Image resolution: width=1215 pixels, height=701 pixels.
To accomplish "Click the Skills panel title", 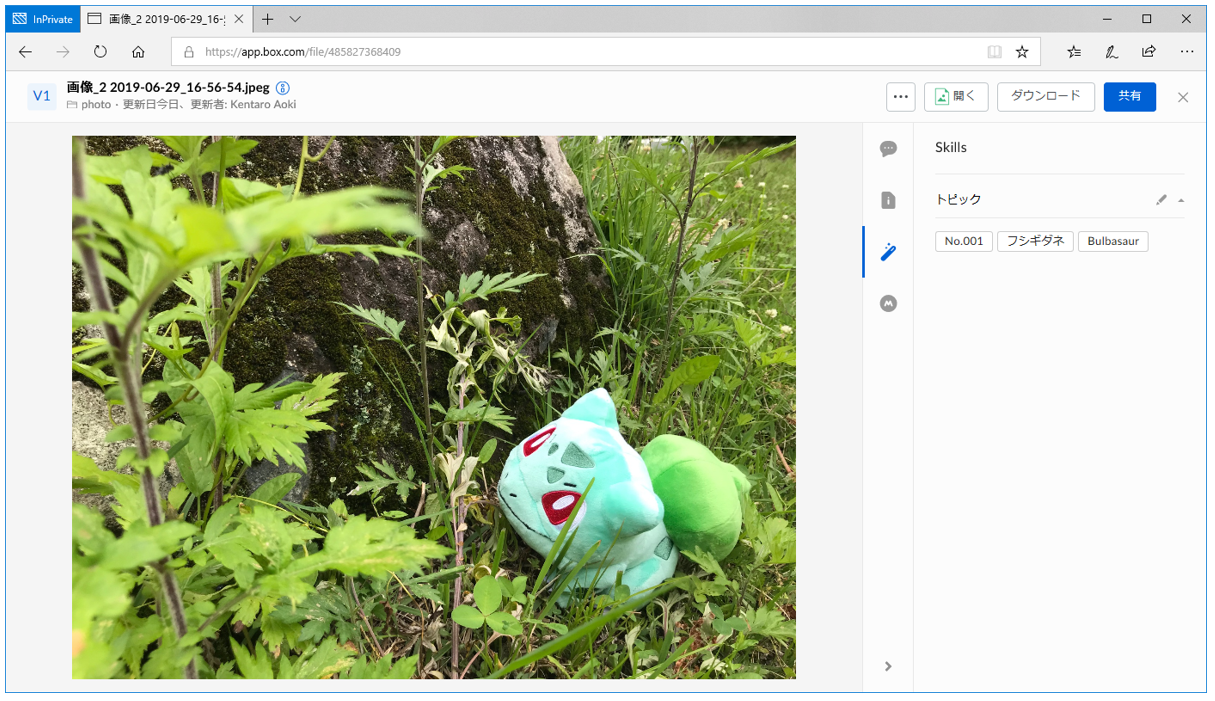I will (951, 147).
